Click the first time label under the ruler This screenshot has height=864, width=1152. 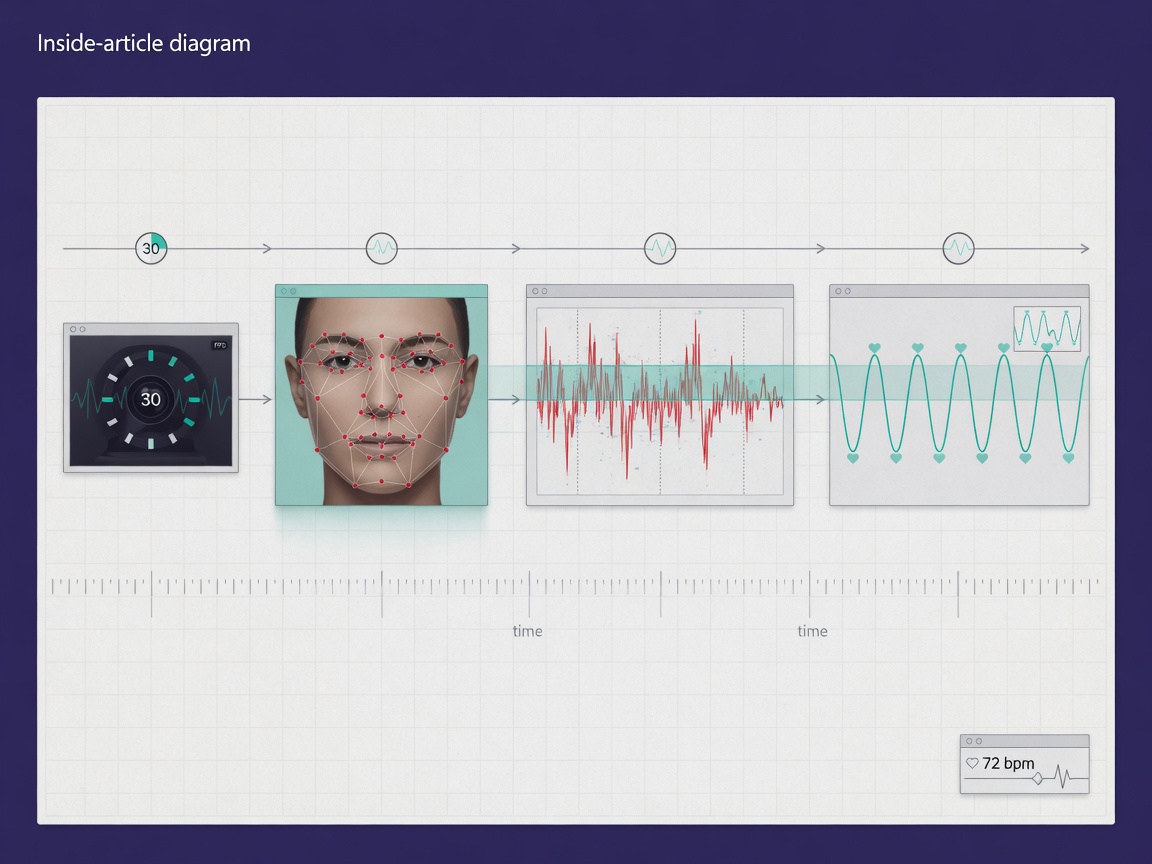[528, 631]
